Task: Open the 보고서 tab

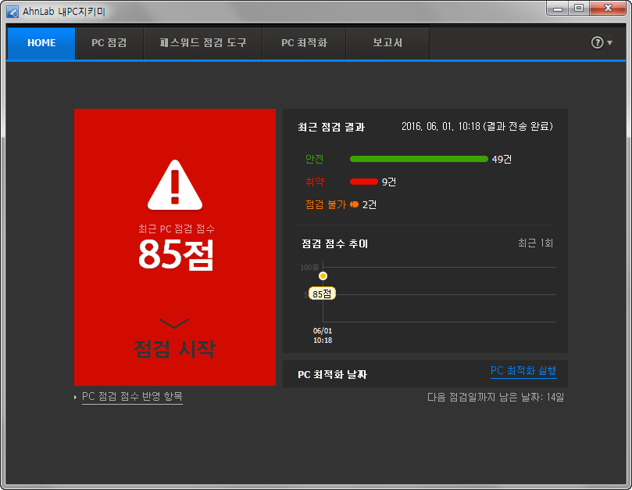Action: [388, 44]
